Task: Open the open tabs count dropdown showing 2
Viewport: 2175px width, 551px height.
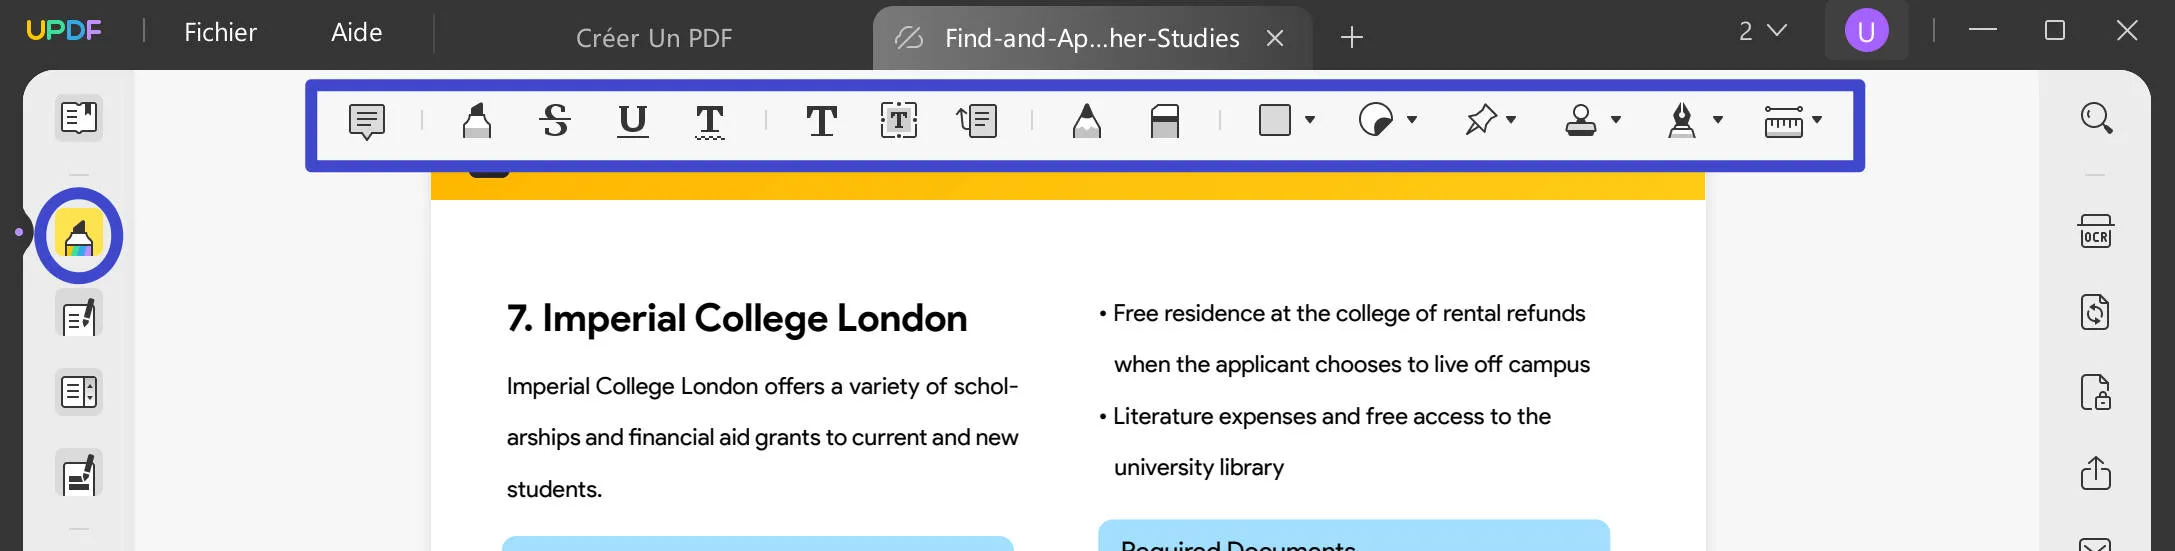Action: (1762, 31)
